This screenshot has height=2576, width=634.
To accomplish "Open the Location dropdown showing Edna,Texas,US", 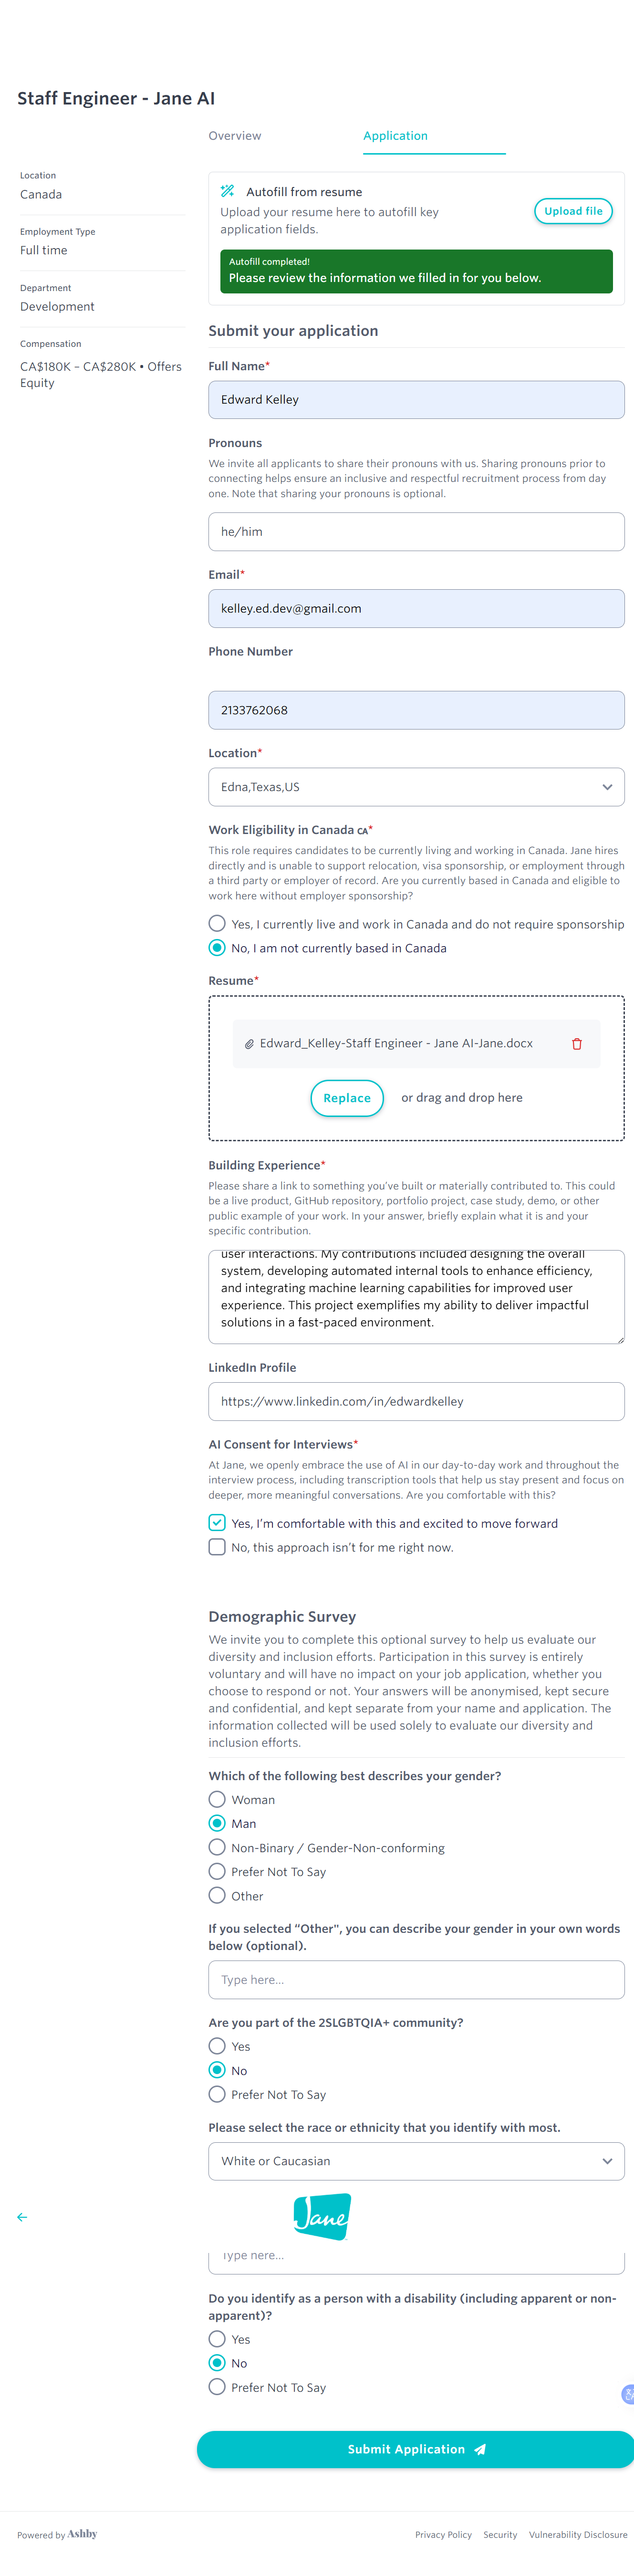I will (416, 787).
